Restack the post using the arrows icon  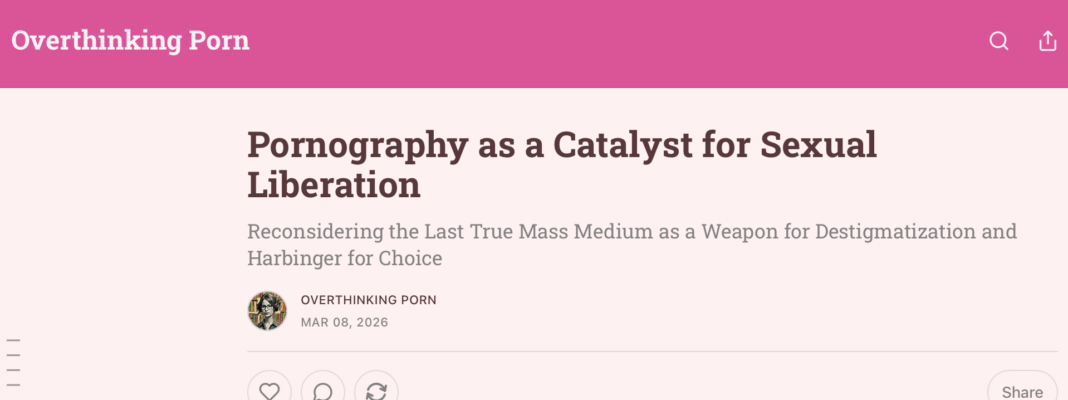(376, 391)
